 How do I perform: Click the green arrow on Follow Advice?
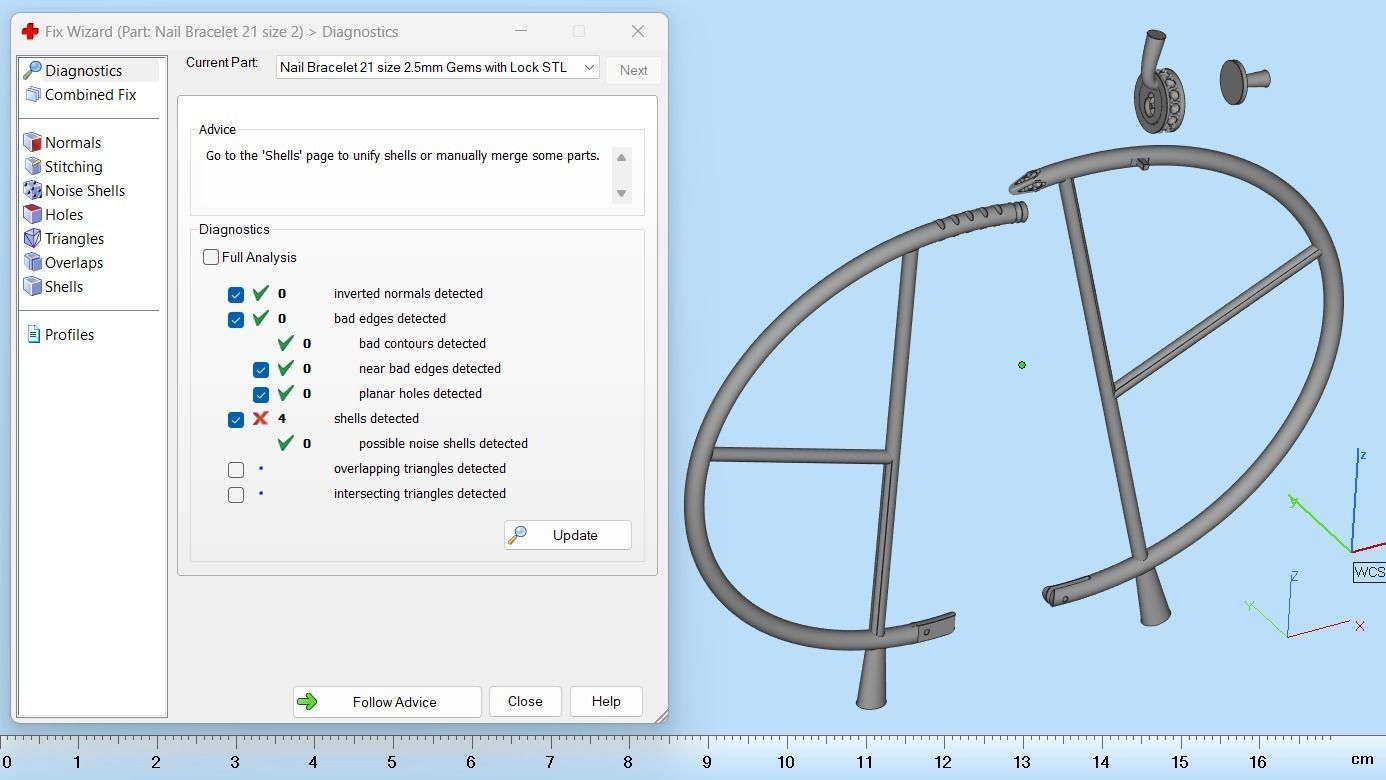tap(307, 702)
